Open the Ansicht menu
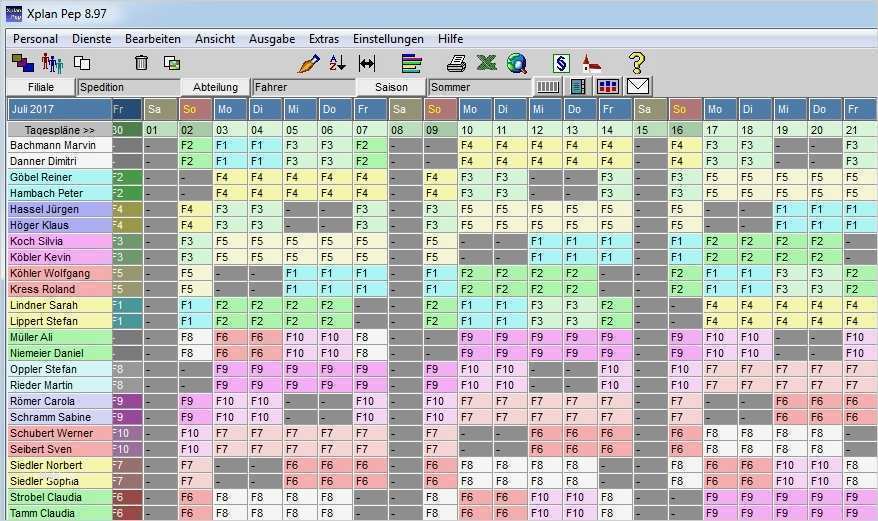 (214, 39)
